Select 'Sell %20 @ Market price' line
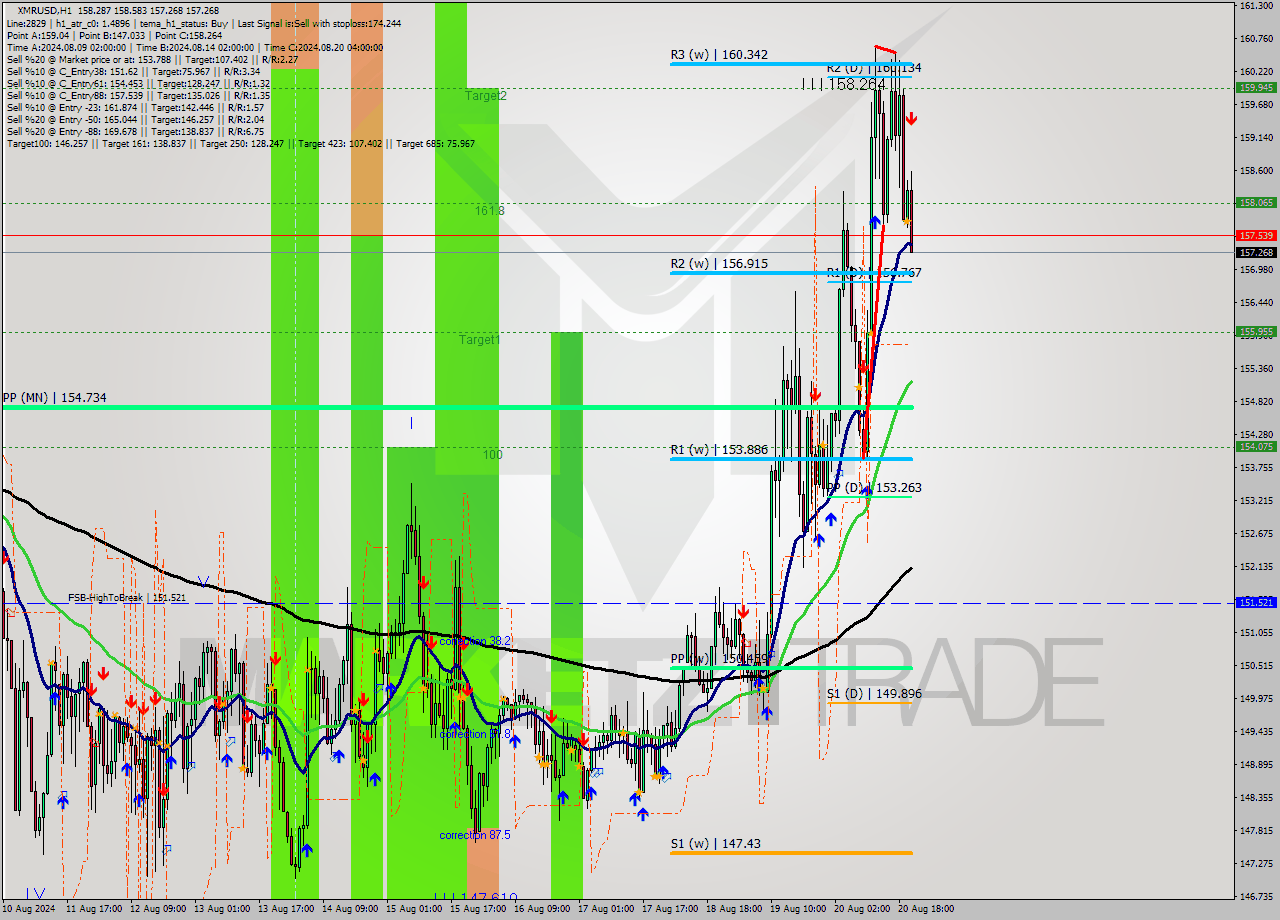1280x920 pixels. tap(153, 59)
